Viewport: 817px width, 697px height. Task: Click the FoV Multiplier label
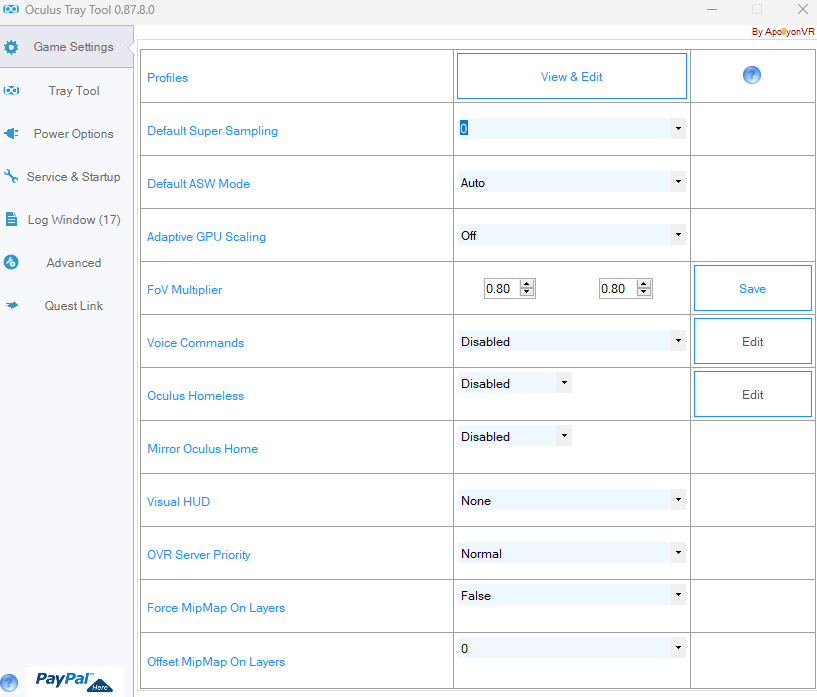pyautogui.click(x=184, y=290)
